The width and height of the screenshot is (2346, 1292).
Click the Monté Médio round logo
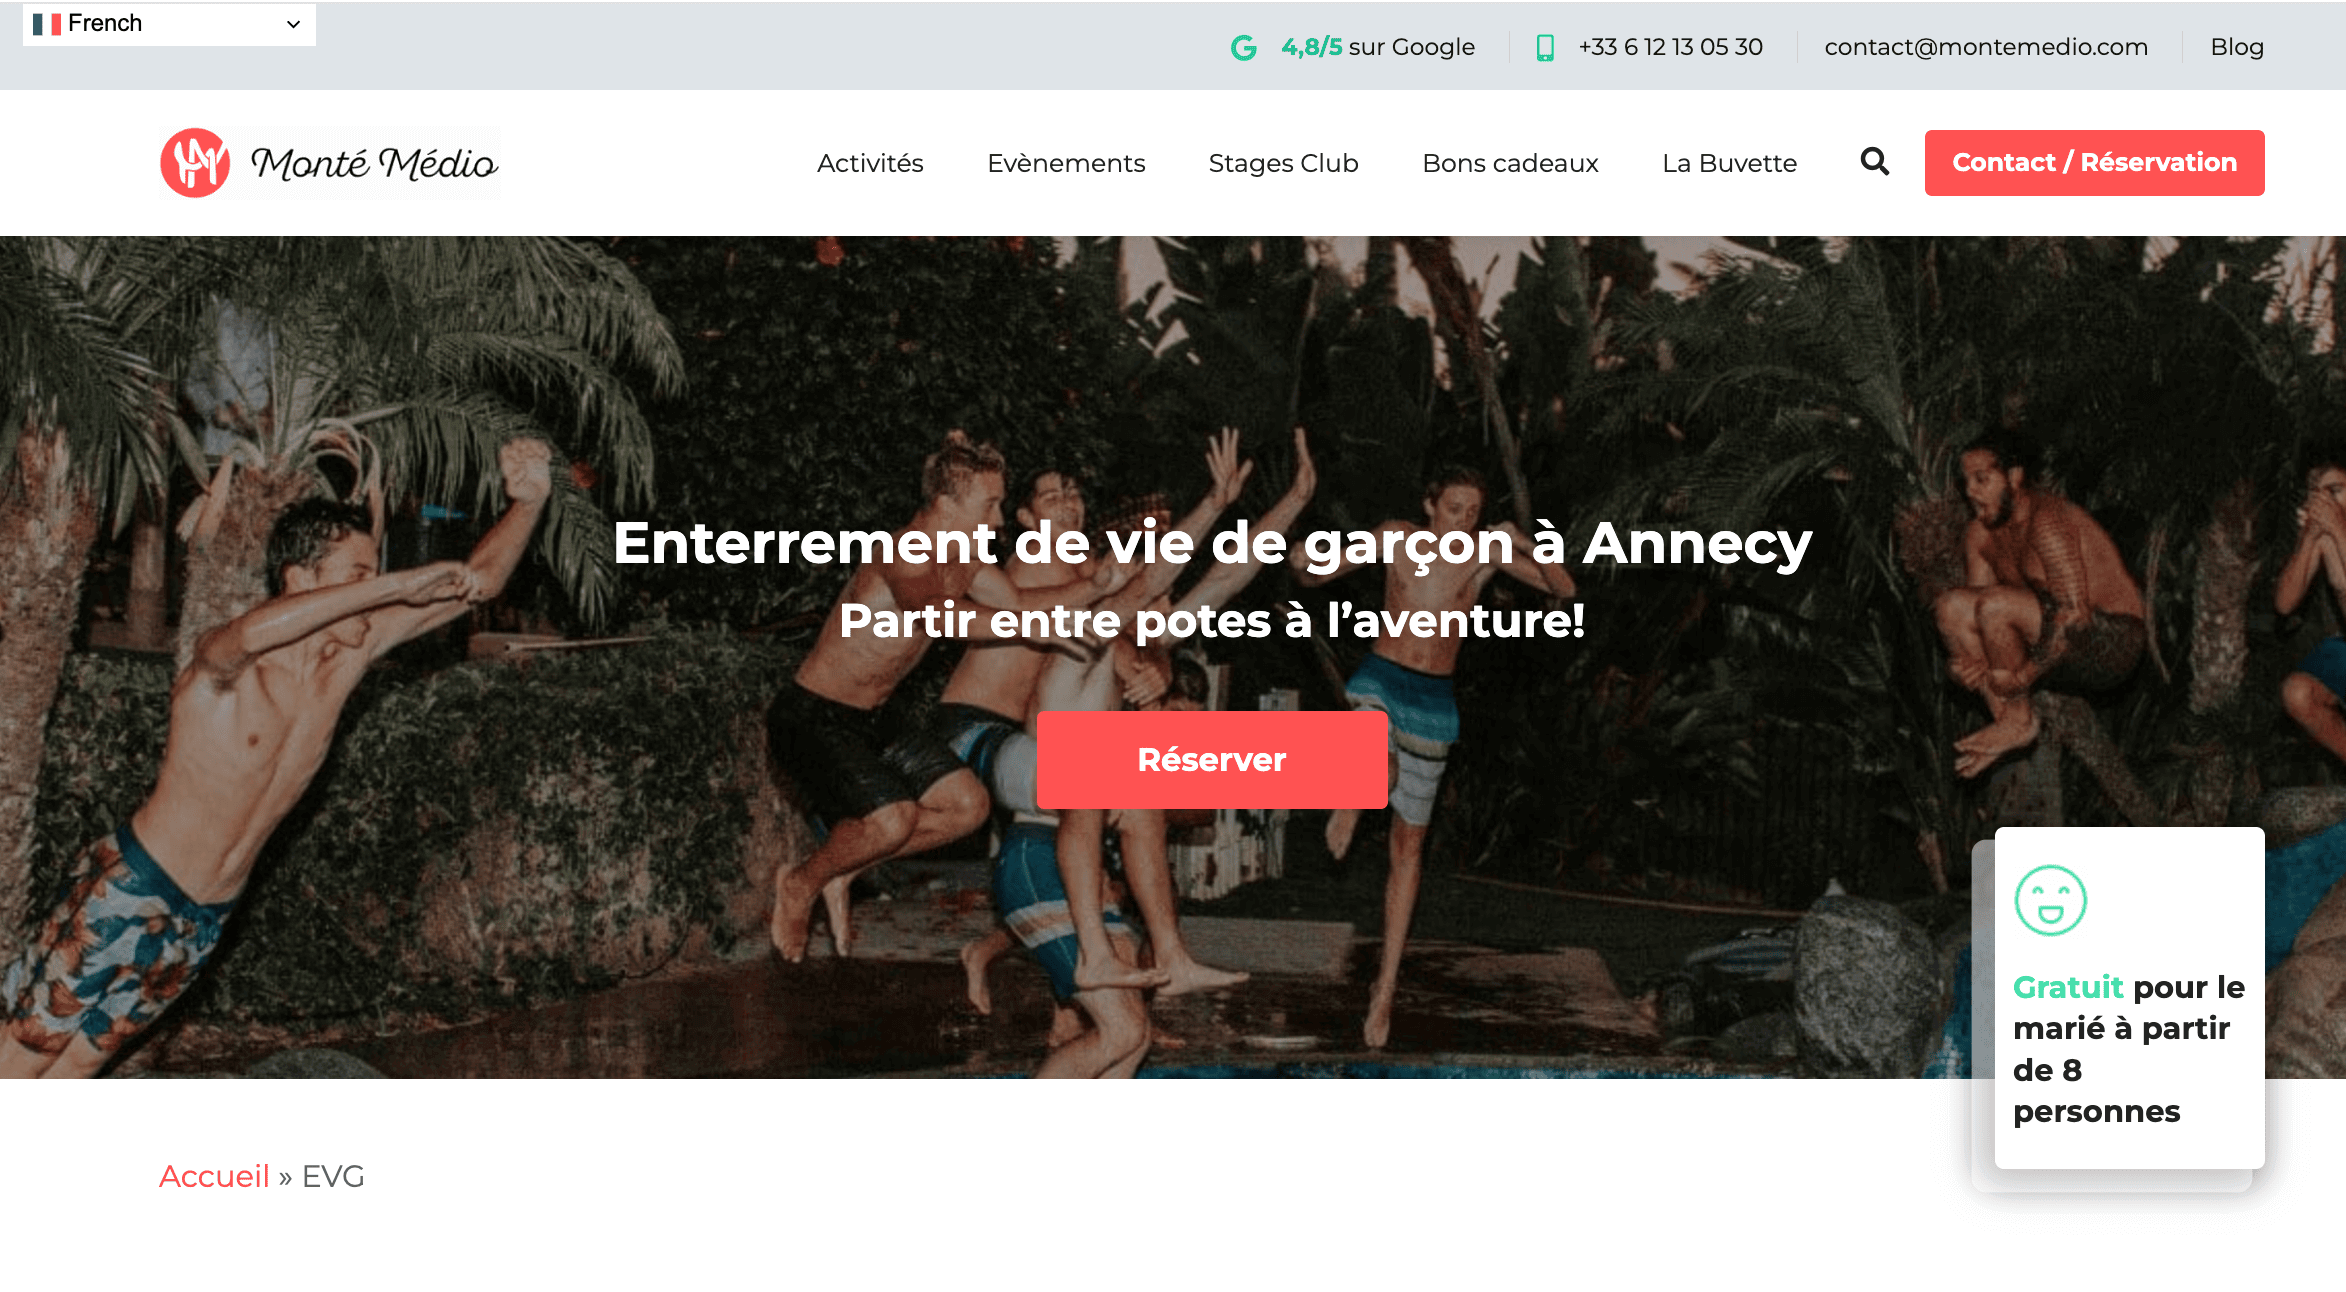click(195, 163)
